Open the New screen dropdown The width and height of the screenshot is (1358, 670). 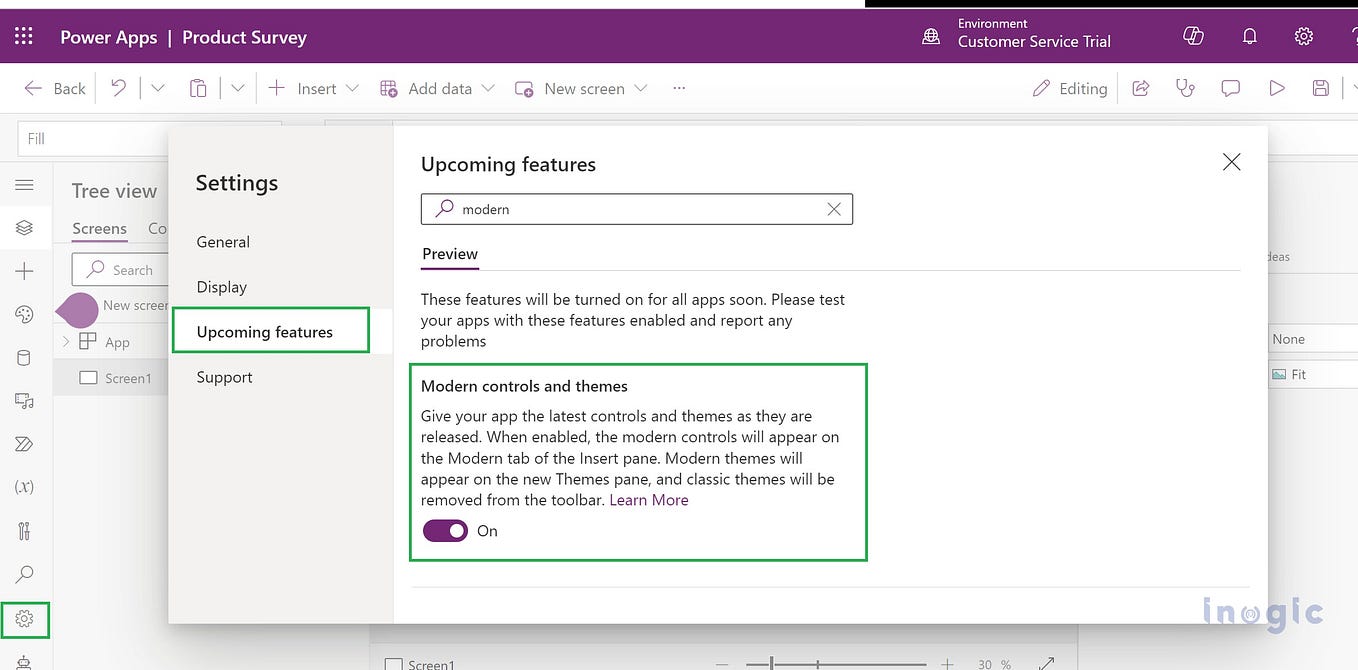(x=581, y=88)
